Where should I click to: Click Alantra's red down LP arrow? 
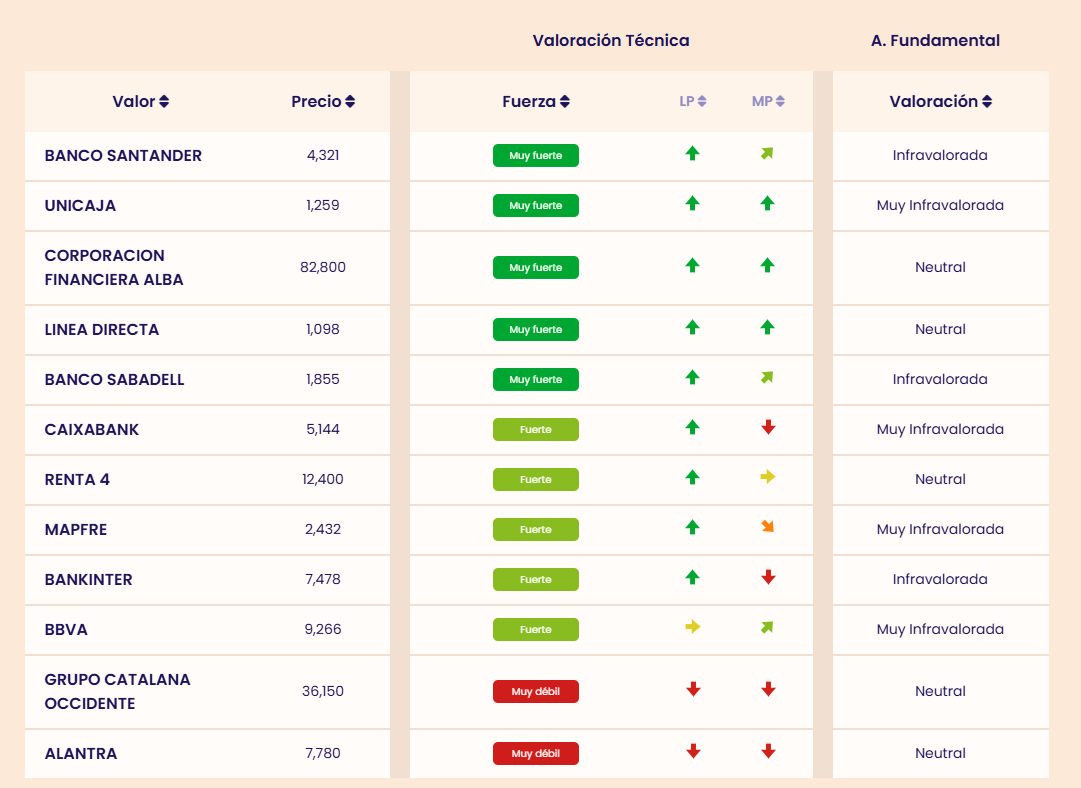pyautogui.click(x=692, y=752)
